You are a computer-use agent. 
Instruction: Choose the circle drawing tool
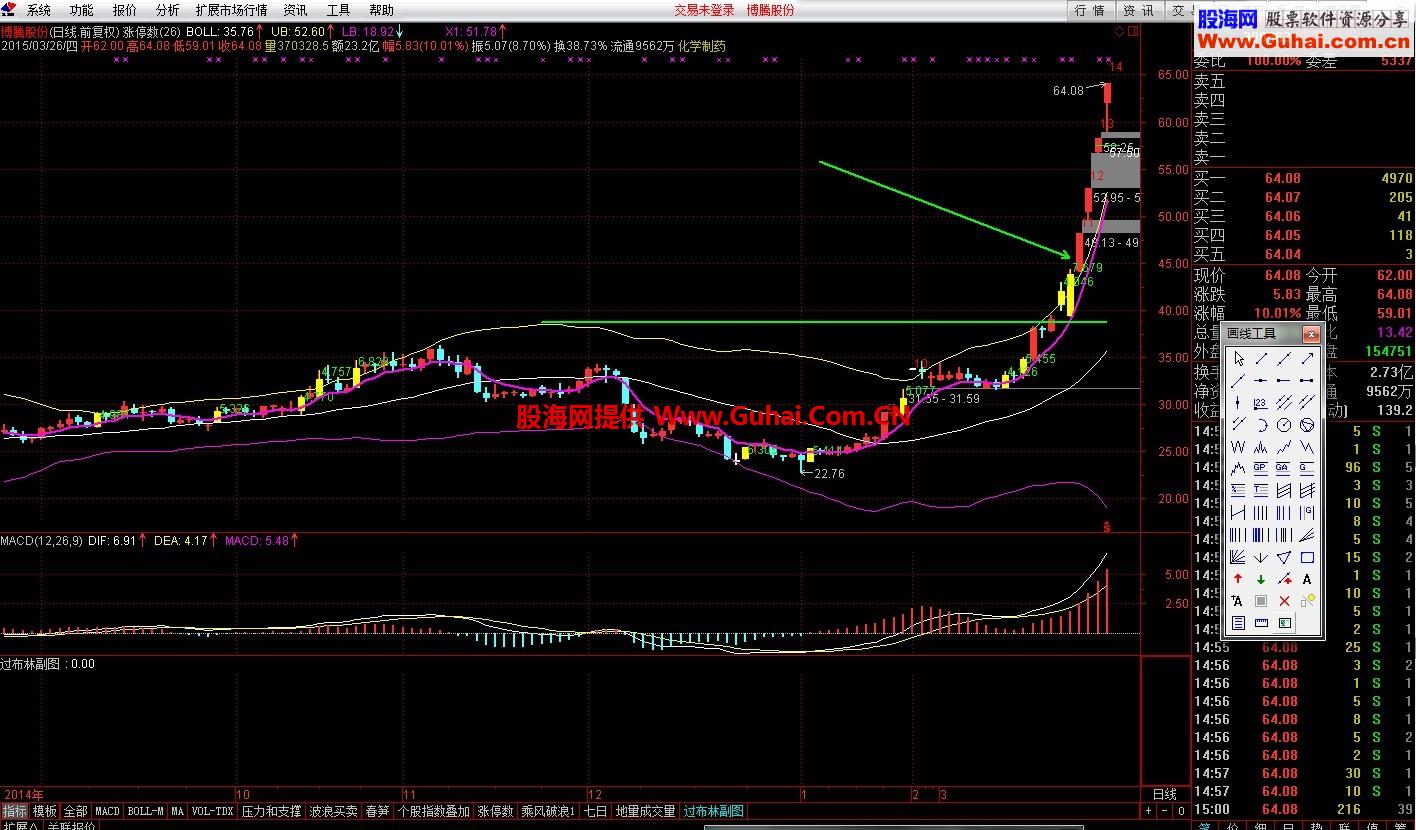[1284, 425]
